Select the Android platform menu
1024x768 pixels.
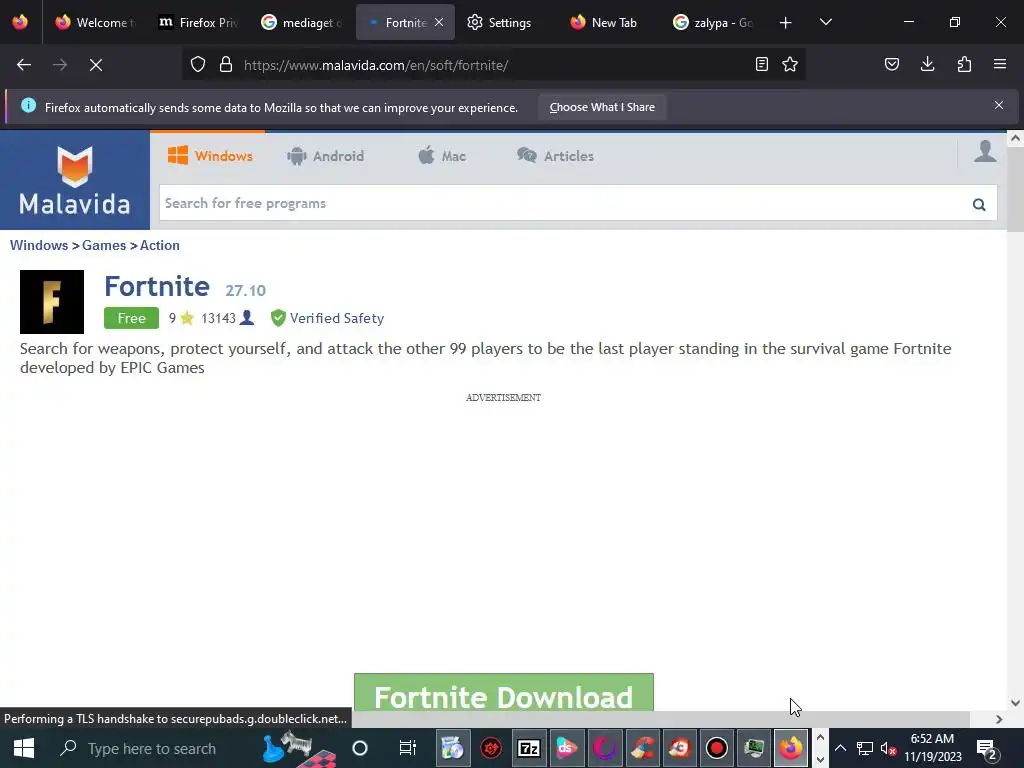click(325, 156)
